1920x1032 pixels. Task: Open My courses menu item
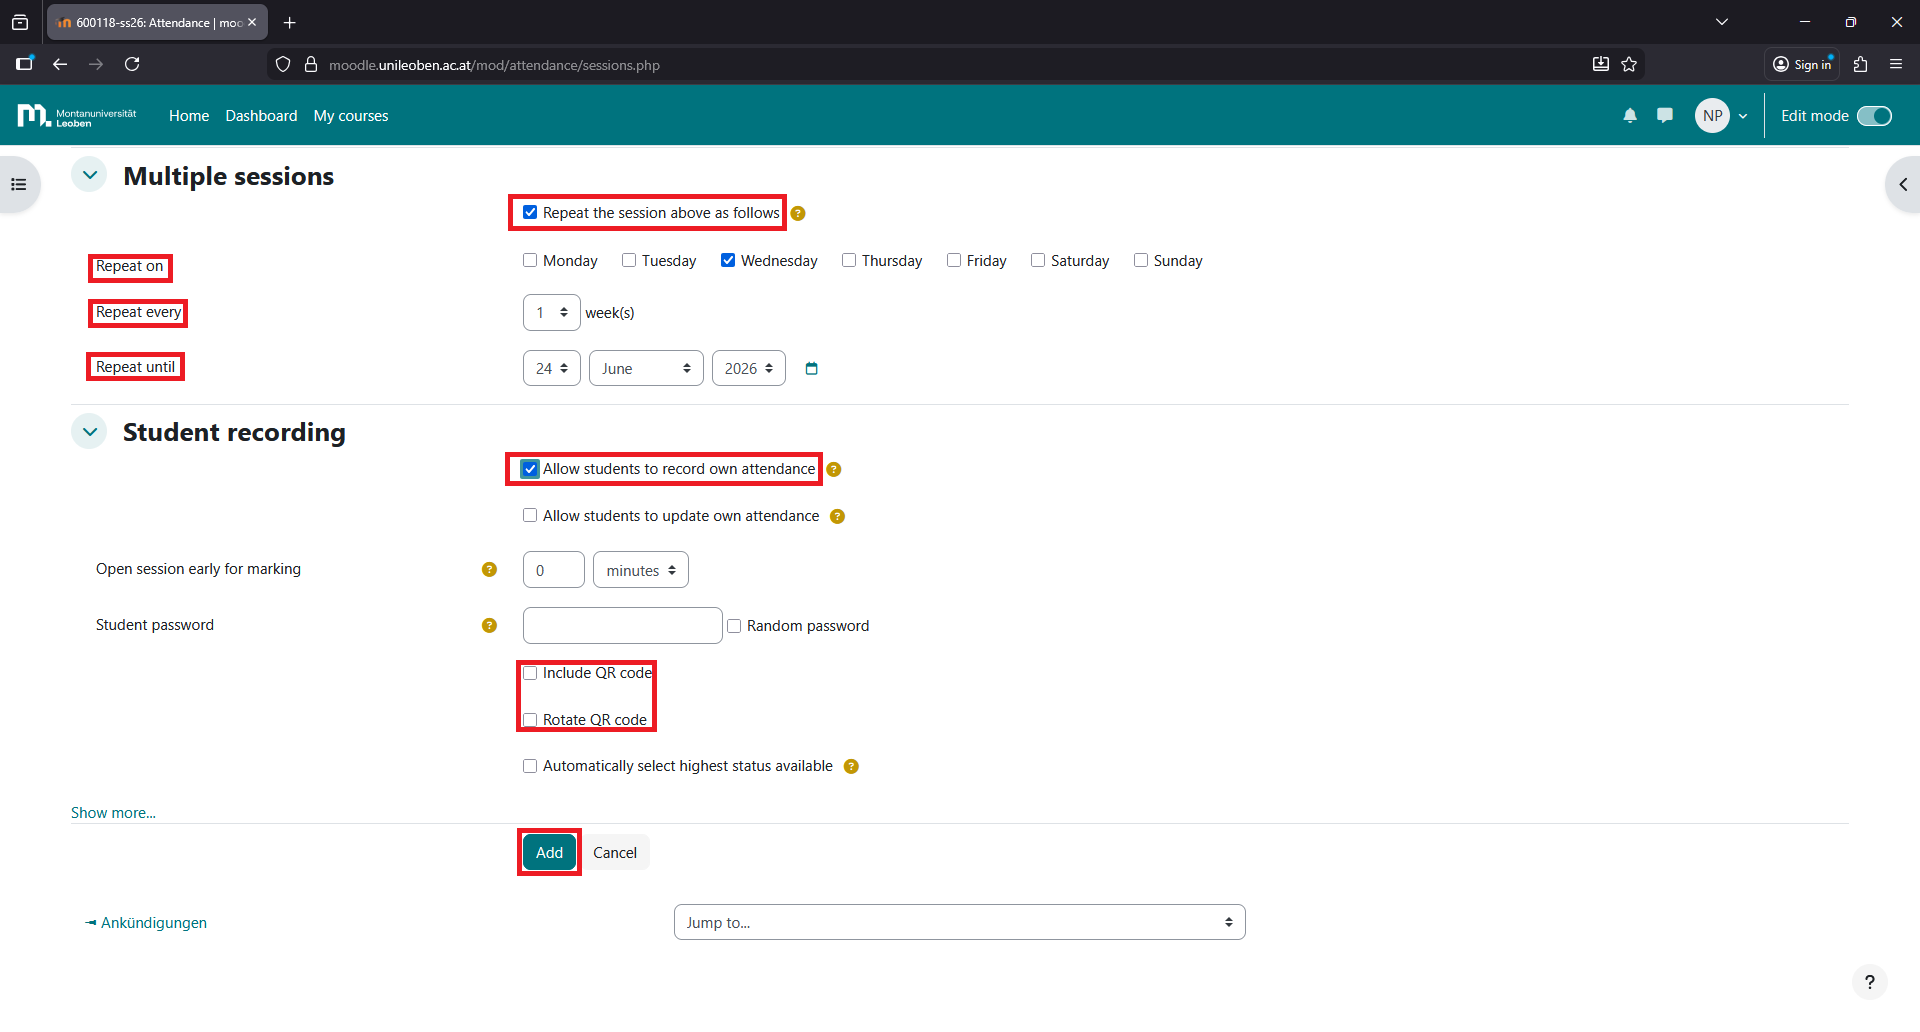[351, 116]
